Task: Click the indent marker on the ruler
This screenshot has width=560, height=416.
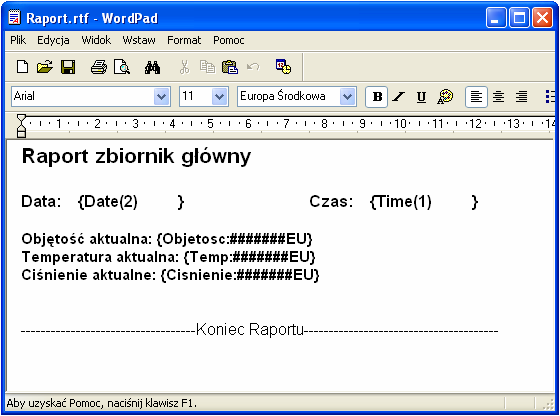Action: click(x=21, y=126)
